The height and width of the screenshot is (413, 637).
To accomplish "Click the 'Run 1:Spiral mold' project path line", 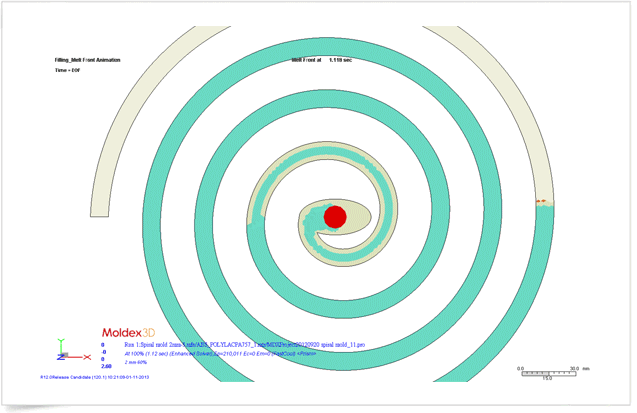I will [245, 345].
